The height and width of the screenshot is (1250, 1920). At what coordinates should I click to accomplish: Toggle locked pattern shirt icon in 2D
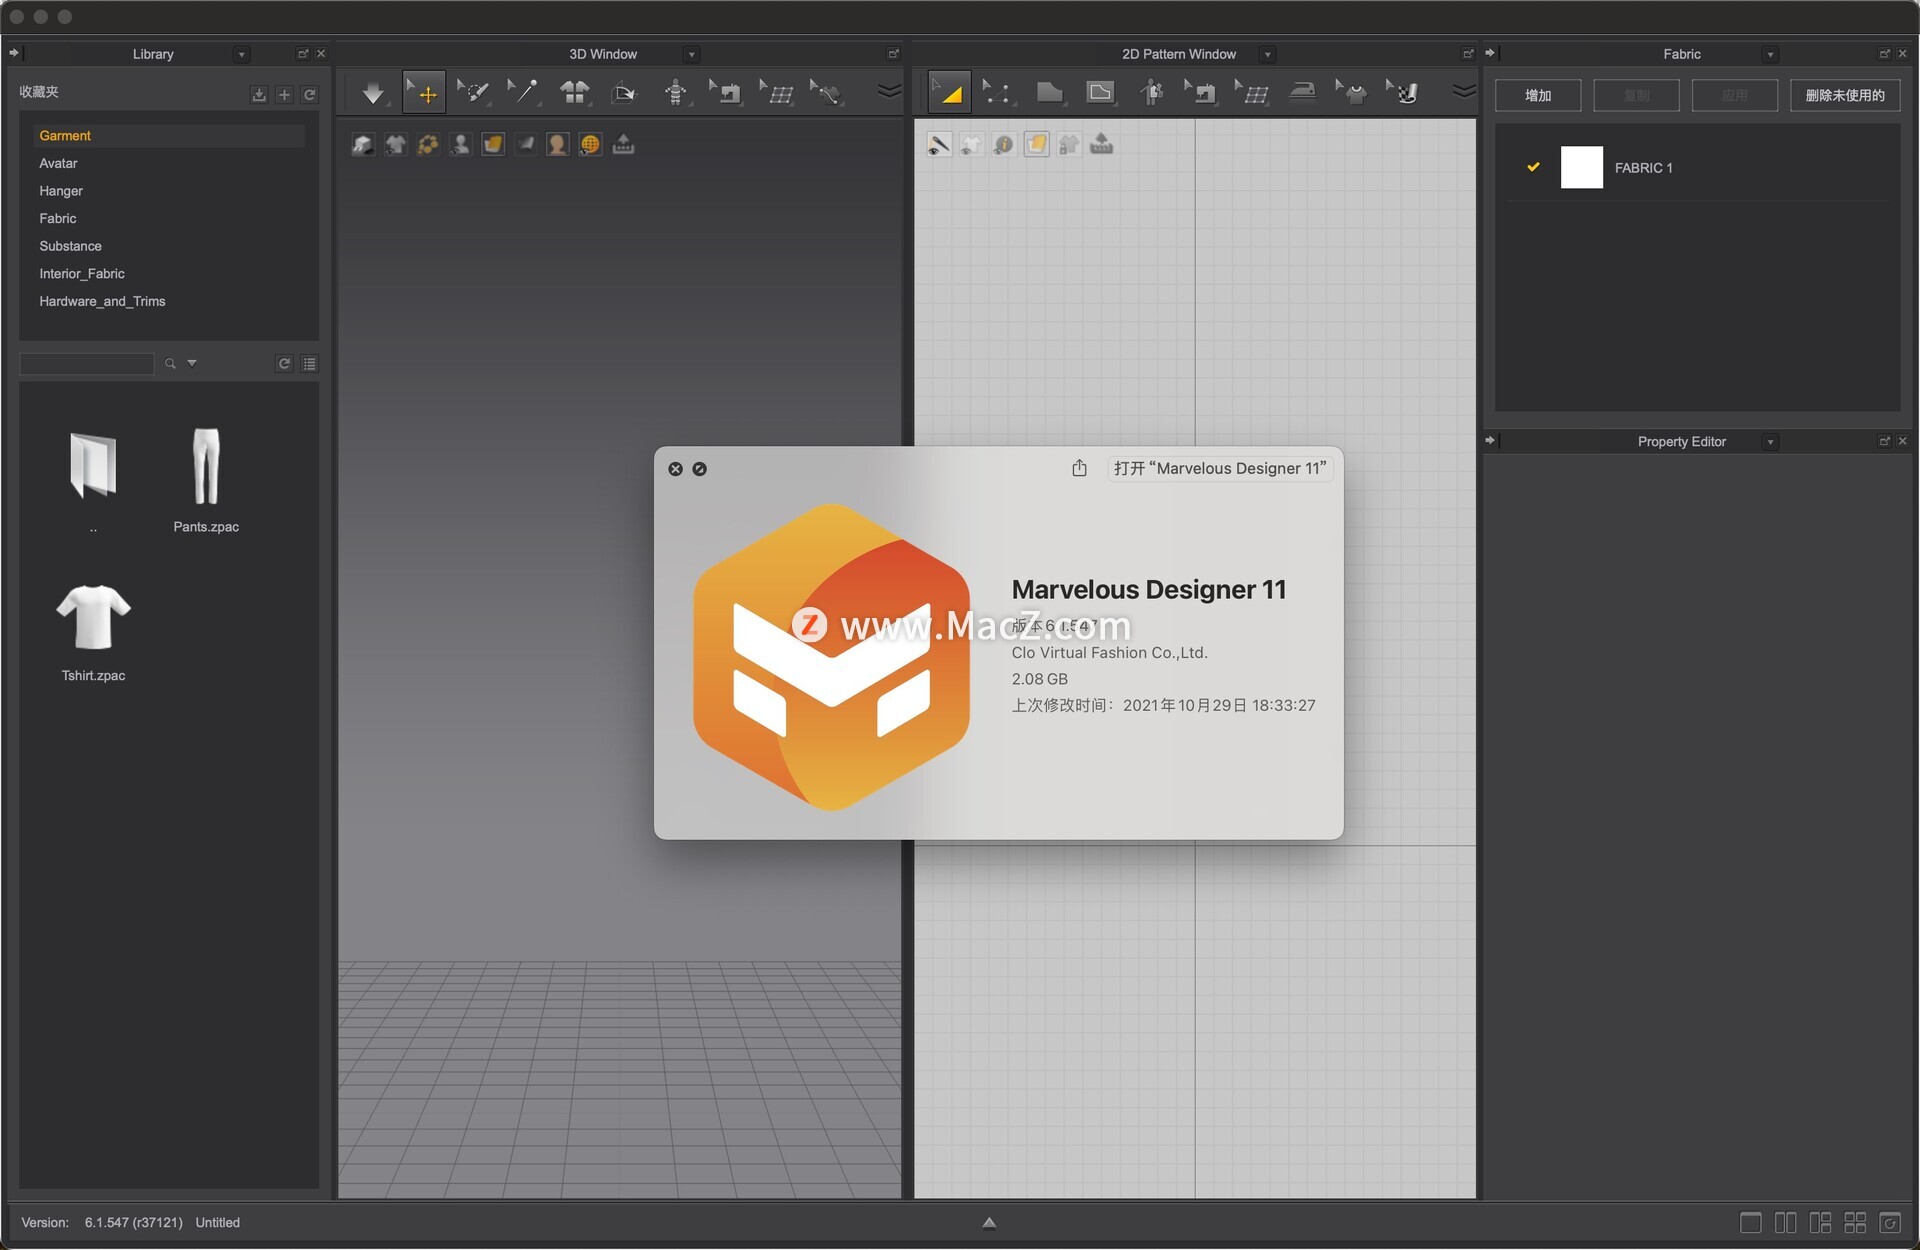click(1069, 145)
